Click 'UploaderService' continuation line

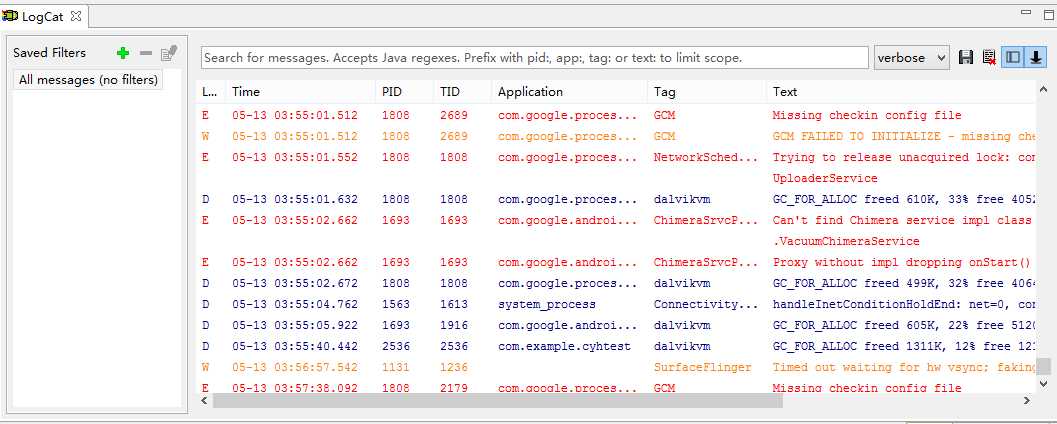(x=825, y=179)
